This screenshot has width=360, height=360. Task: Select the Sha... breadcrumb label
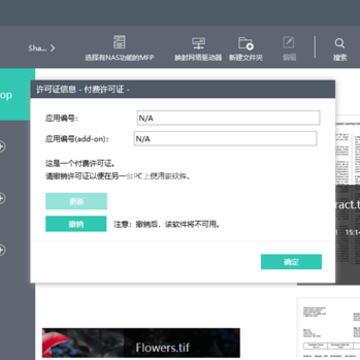click(37, 48)
